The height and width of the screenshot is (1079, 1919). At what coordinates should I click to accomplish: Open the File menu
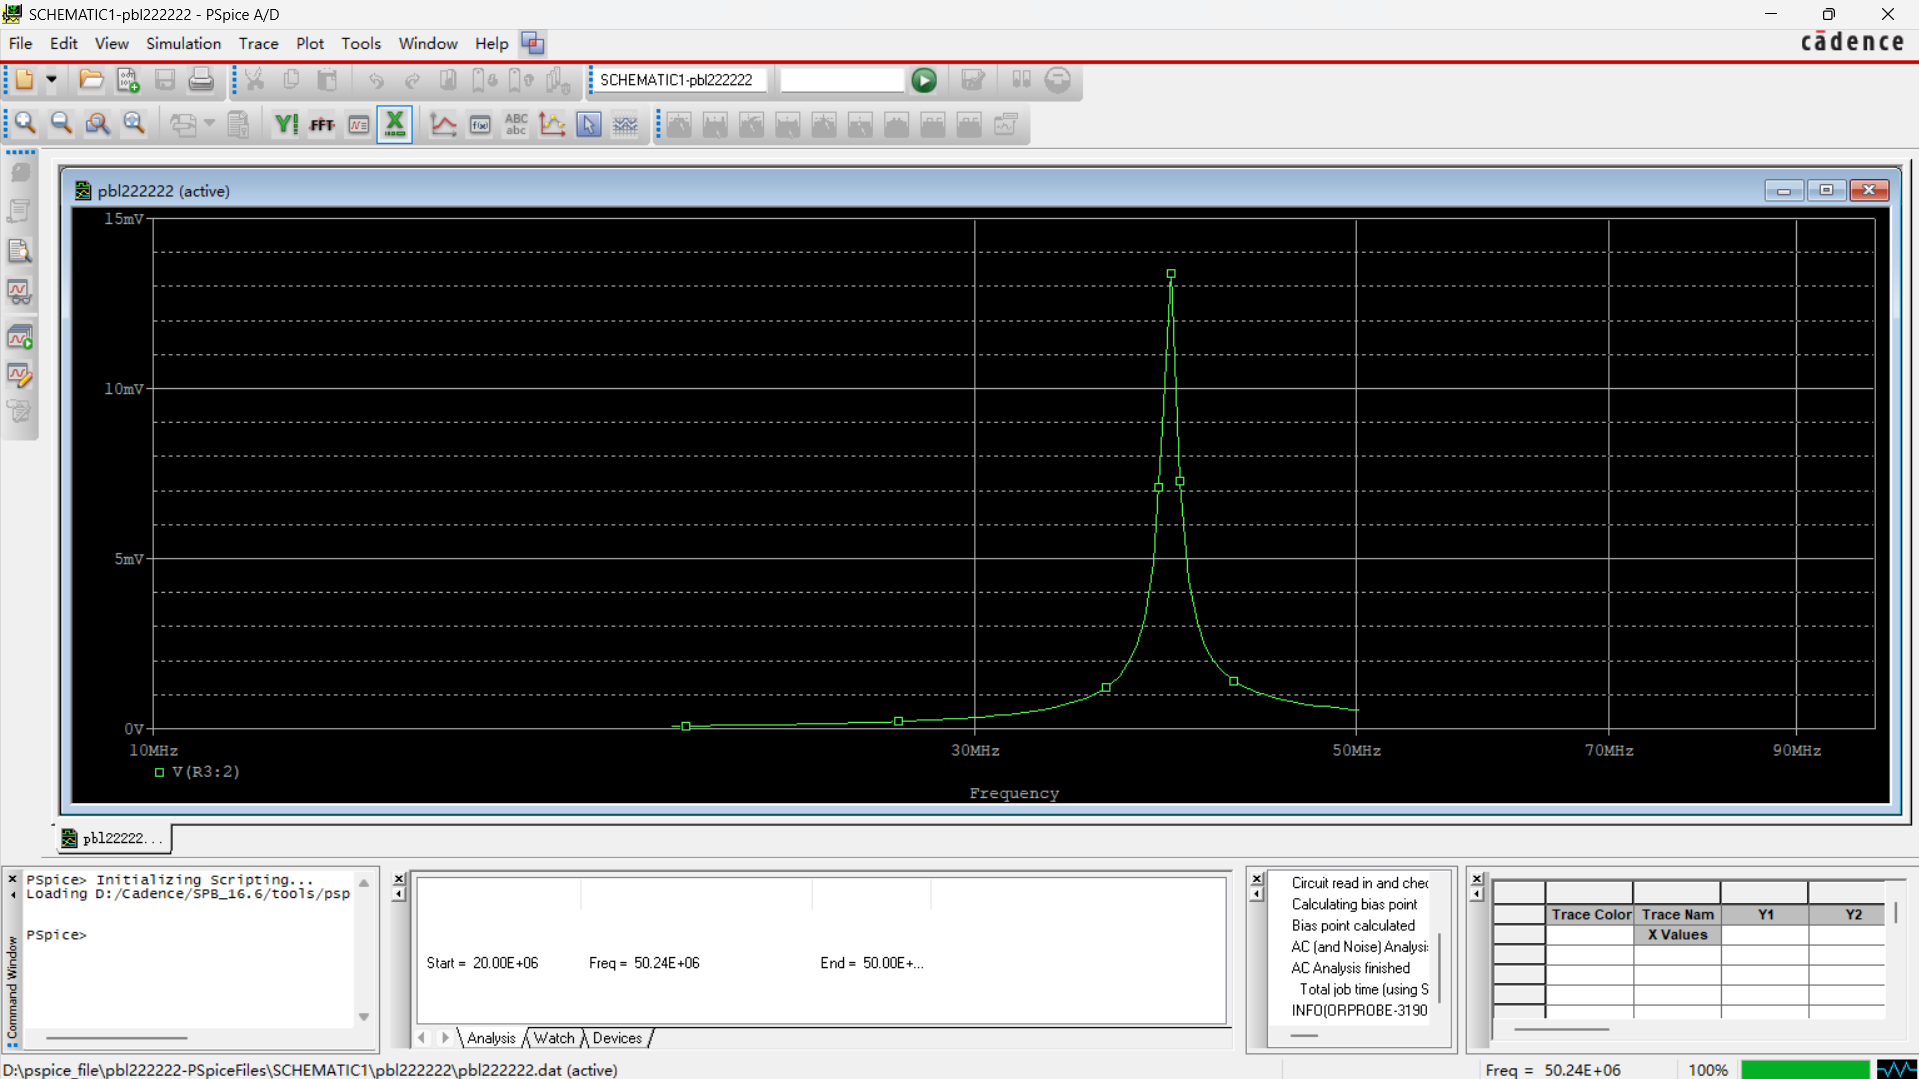point(20,43)
